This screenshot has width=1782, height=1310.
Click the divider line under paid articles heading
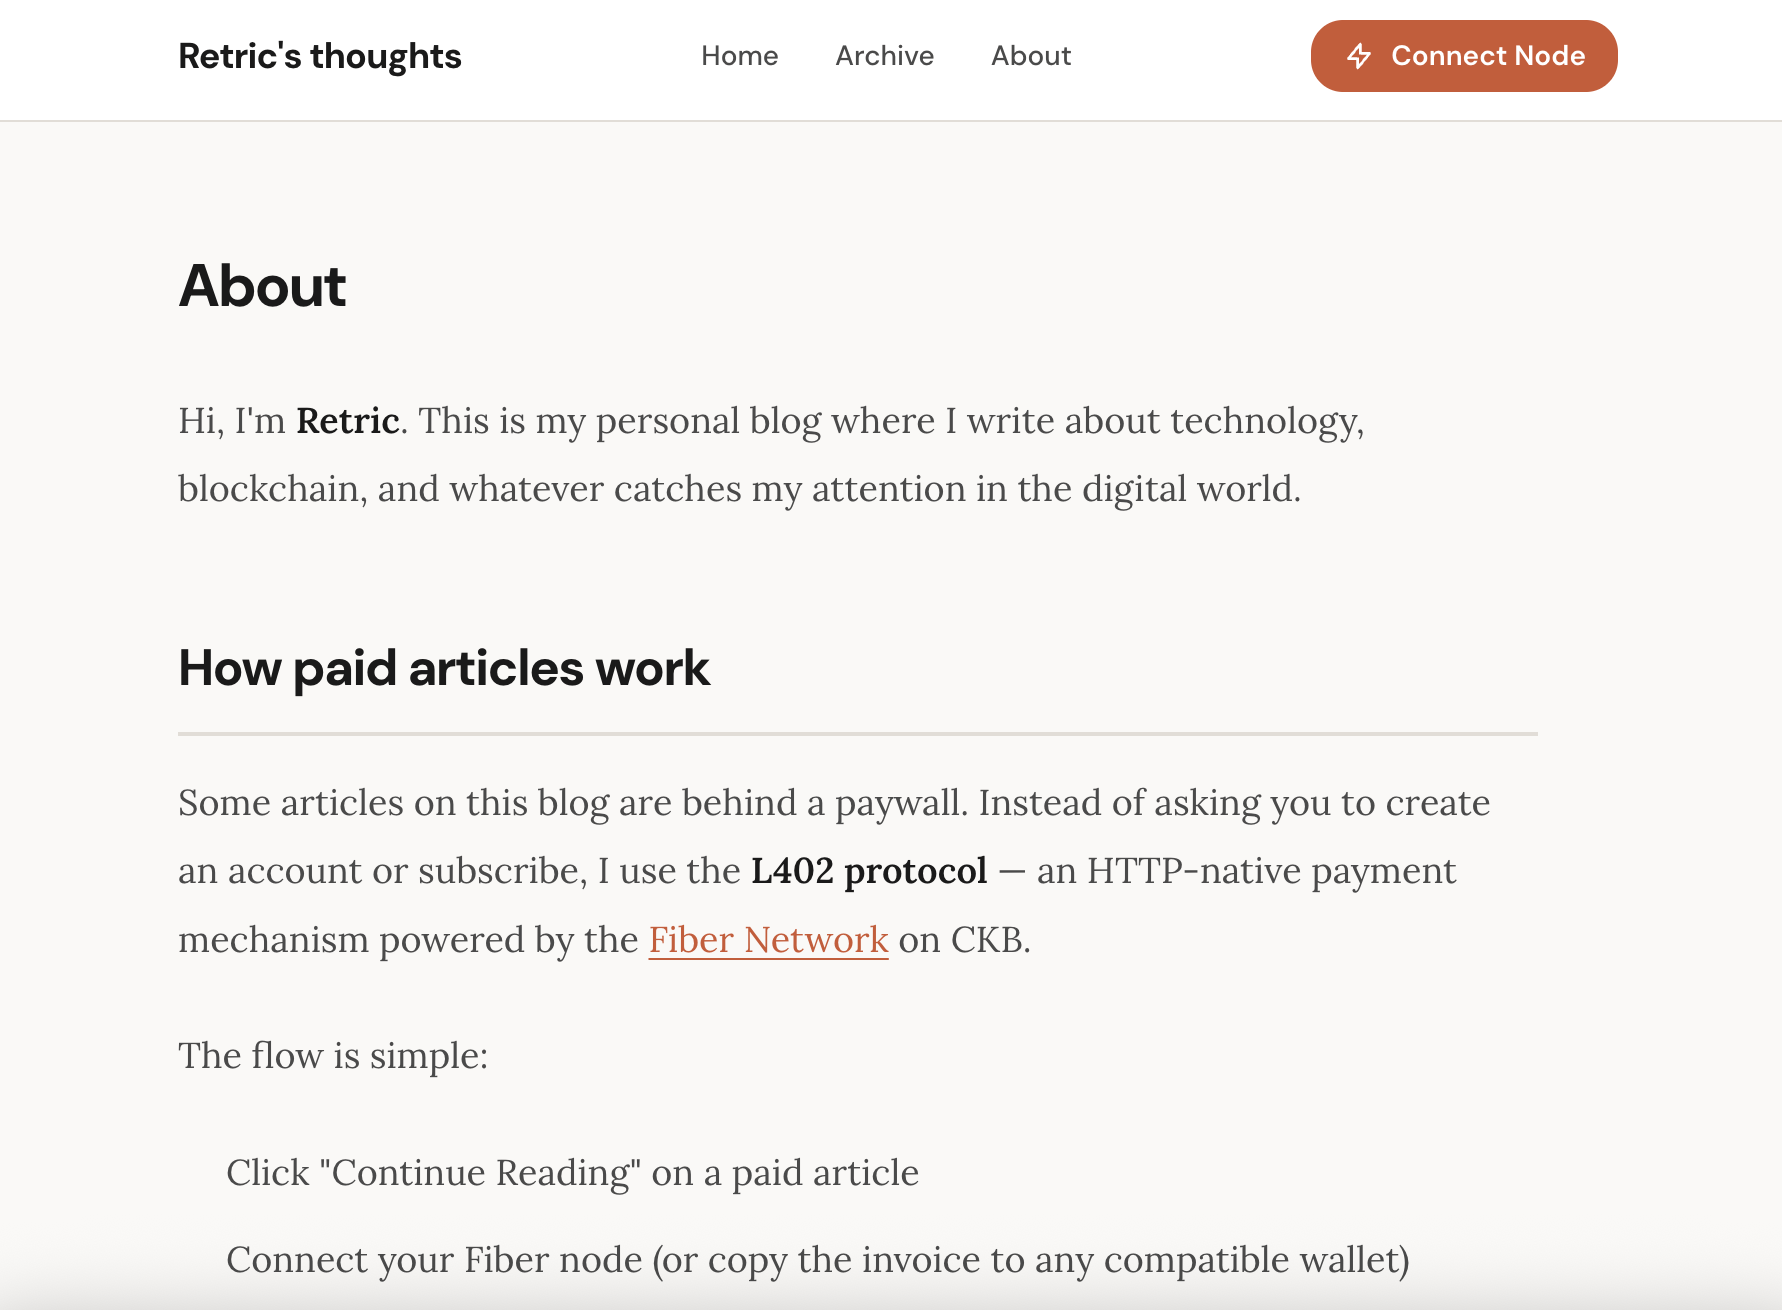(857, 734)
